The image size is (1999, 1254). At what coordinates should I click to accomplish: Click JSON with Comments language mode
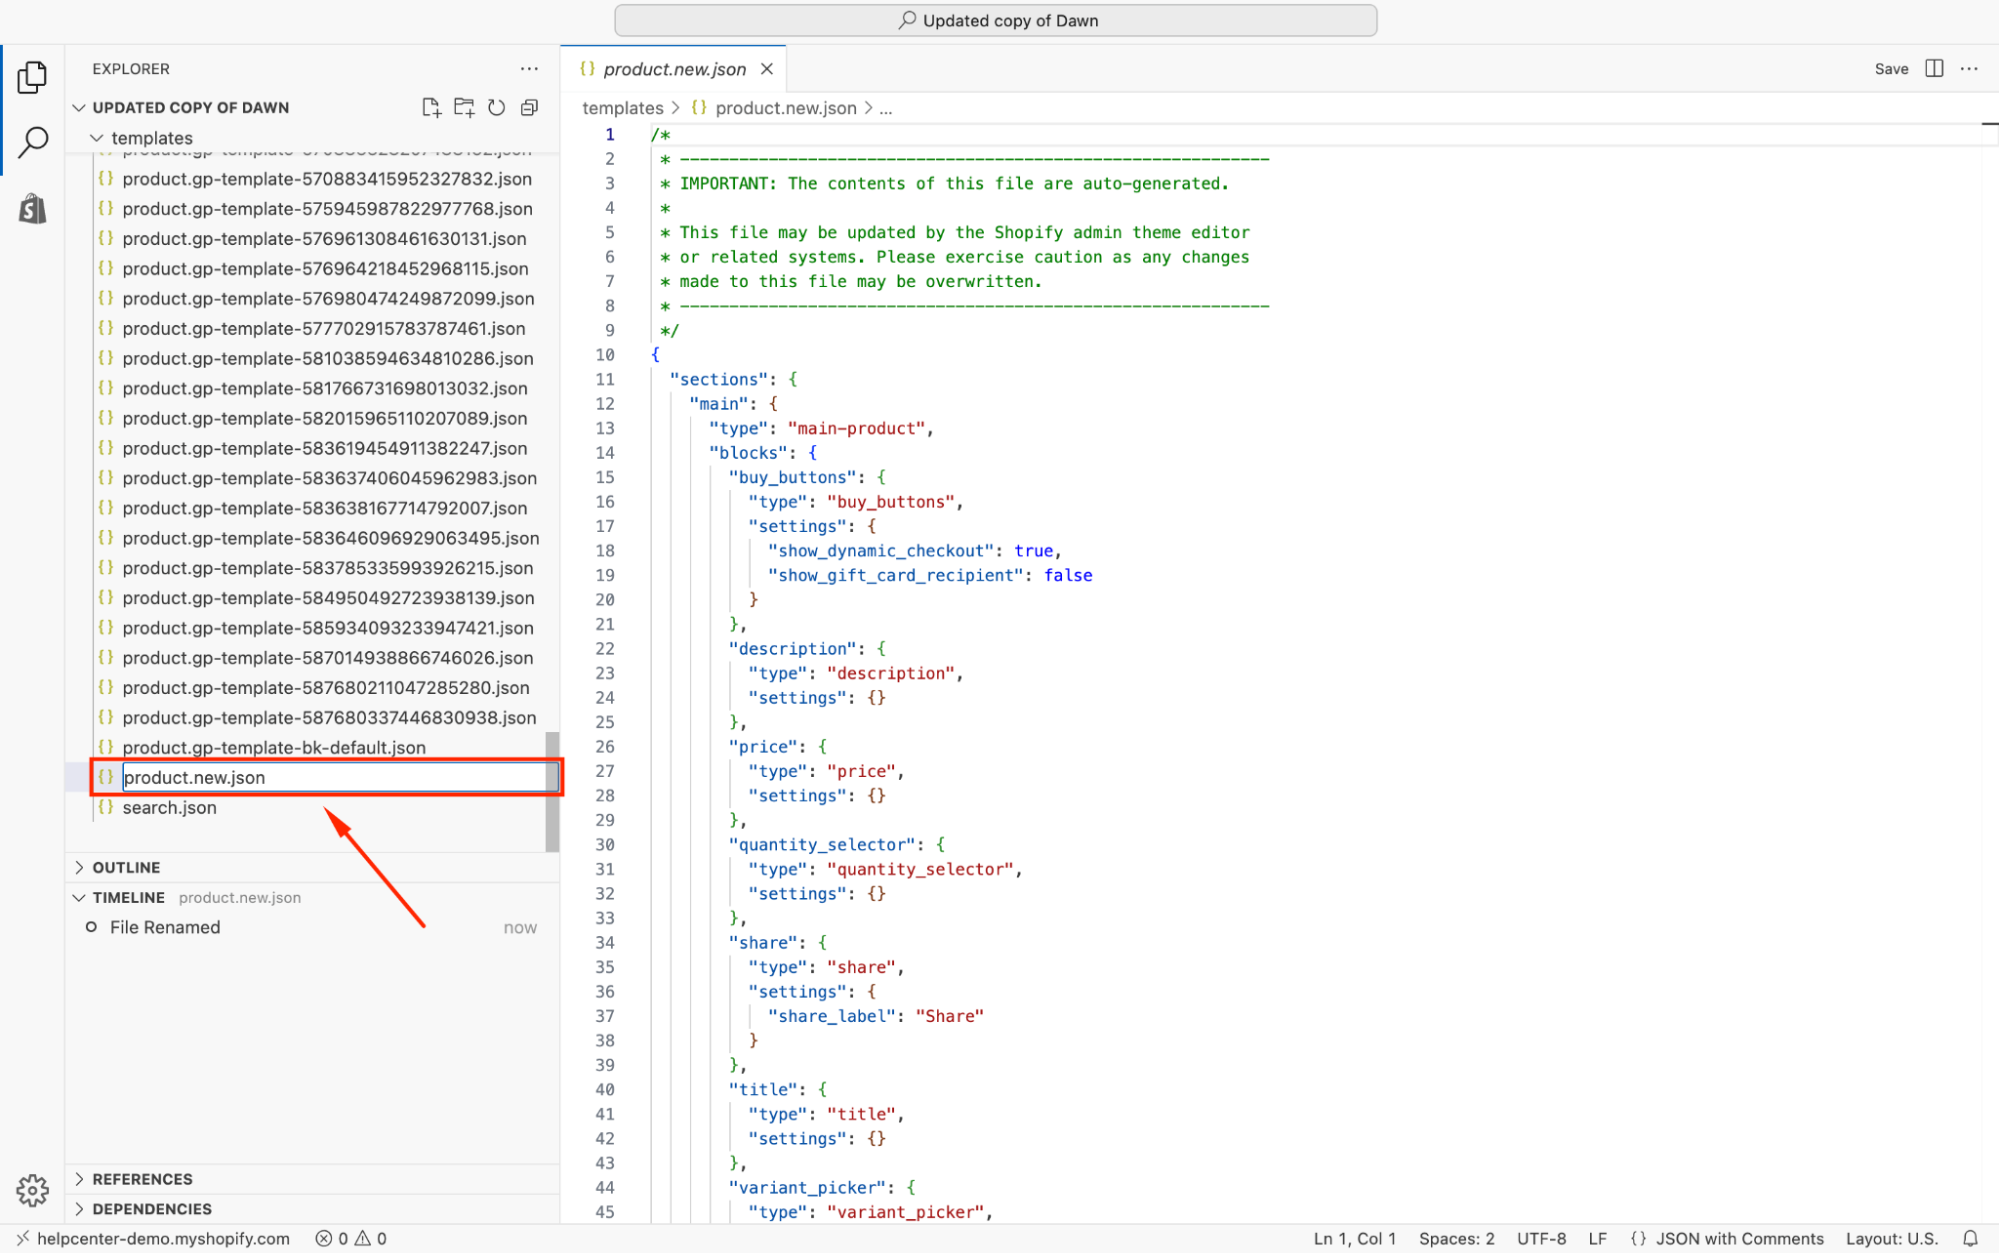pyautogui.click(x=1739, y=1238)
